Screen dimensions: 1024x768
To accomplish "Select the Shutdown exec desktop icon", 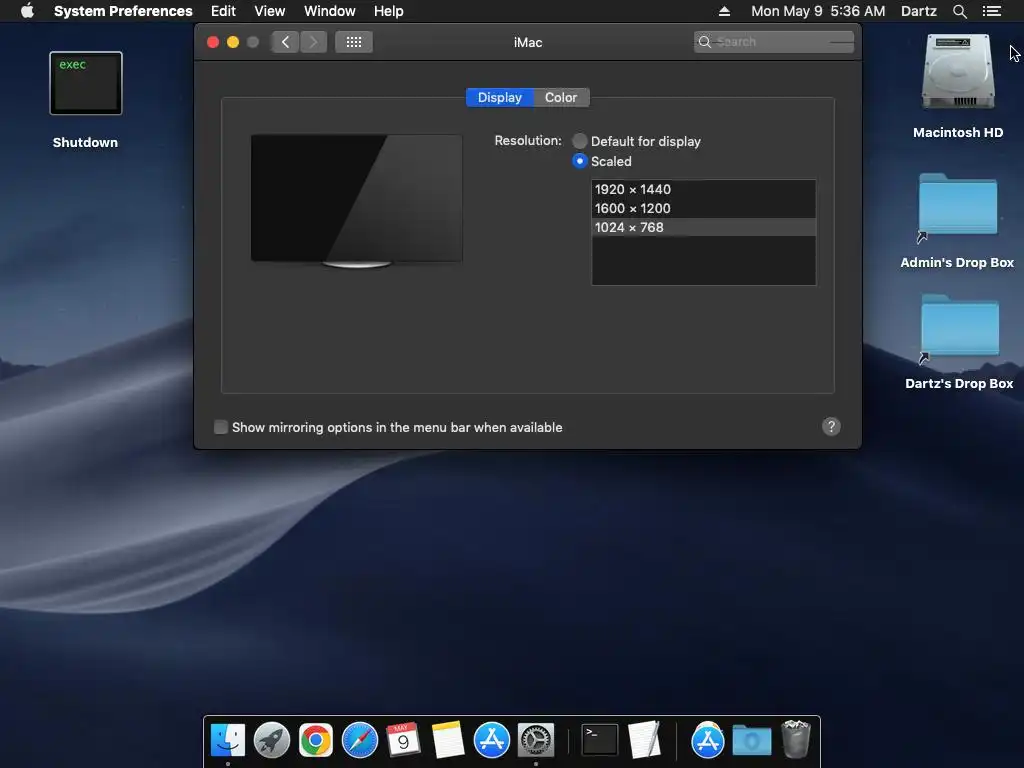I will (86, 84).
